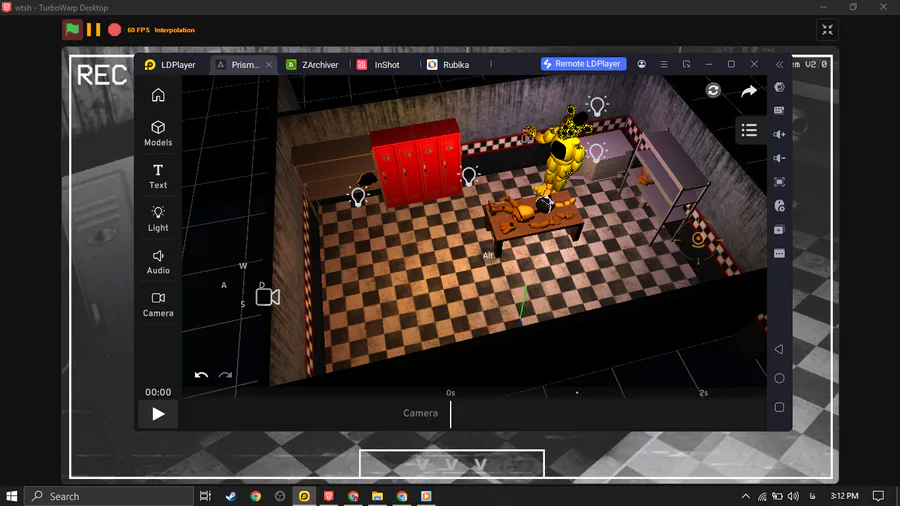Image resolution: width=900 pixels, height=506 pixels.
Task: Go to Home in Prisma sidebar
Action: pos(158,95)
